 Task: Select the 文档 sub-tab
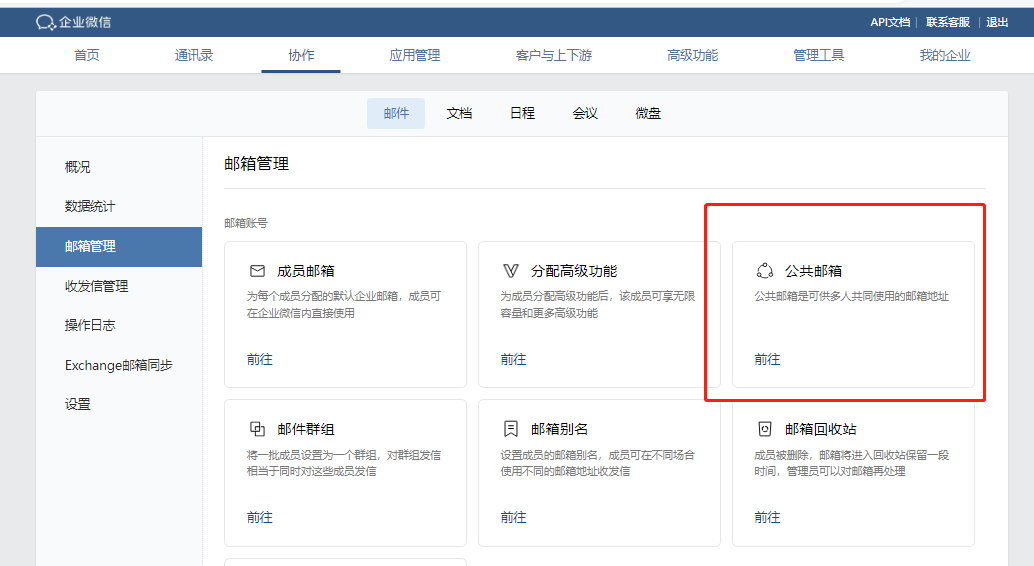point(459,114)
